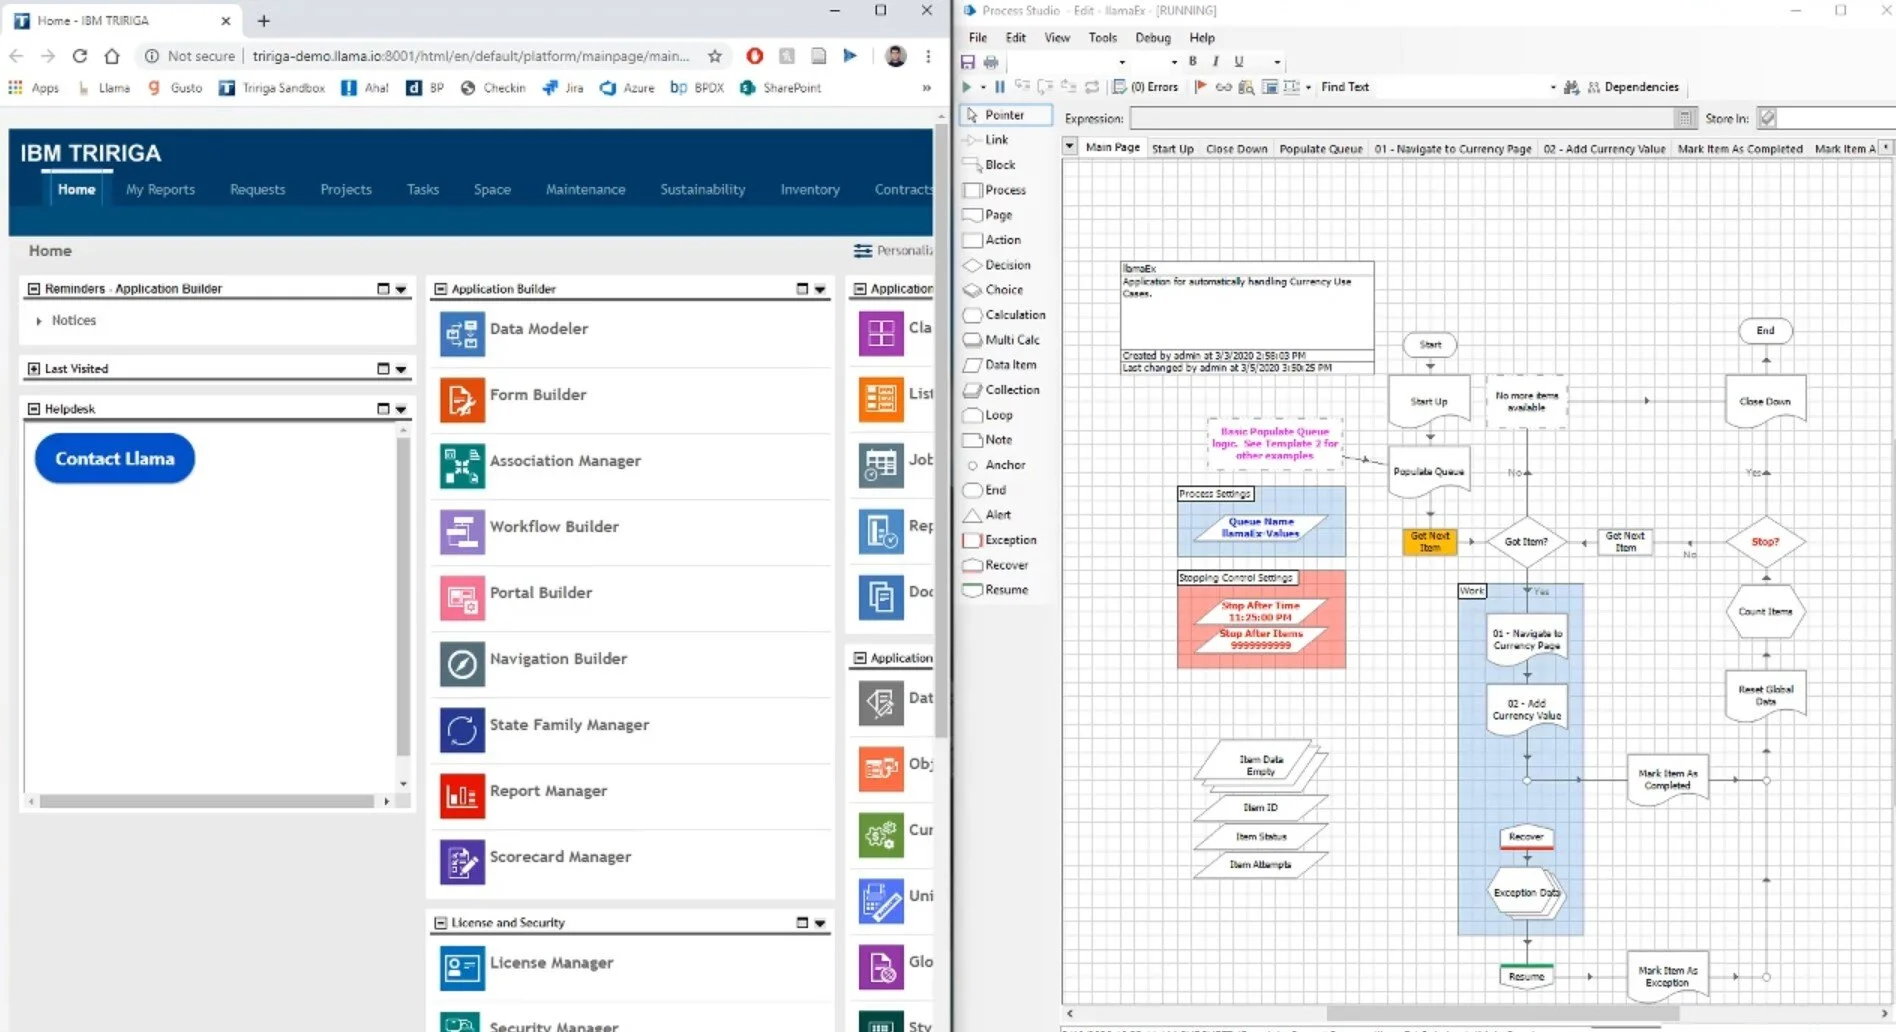Open Helpdesk section dropdown arrow
The height and width of the screenshot is (1032, 1896).
(x=401, y=409)
